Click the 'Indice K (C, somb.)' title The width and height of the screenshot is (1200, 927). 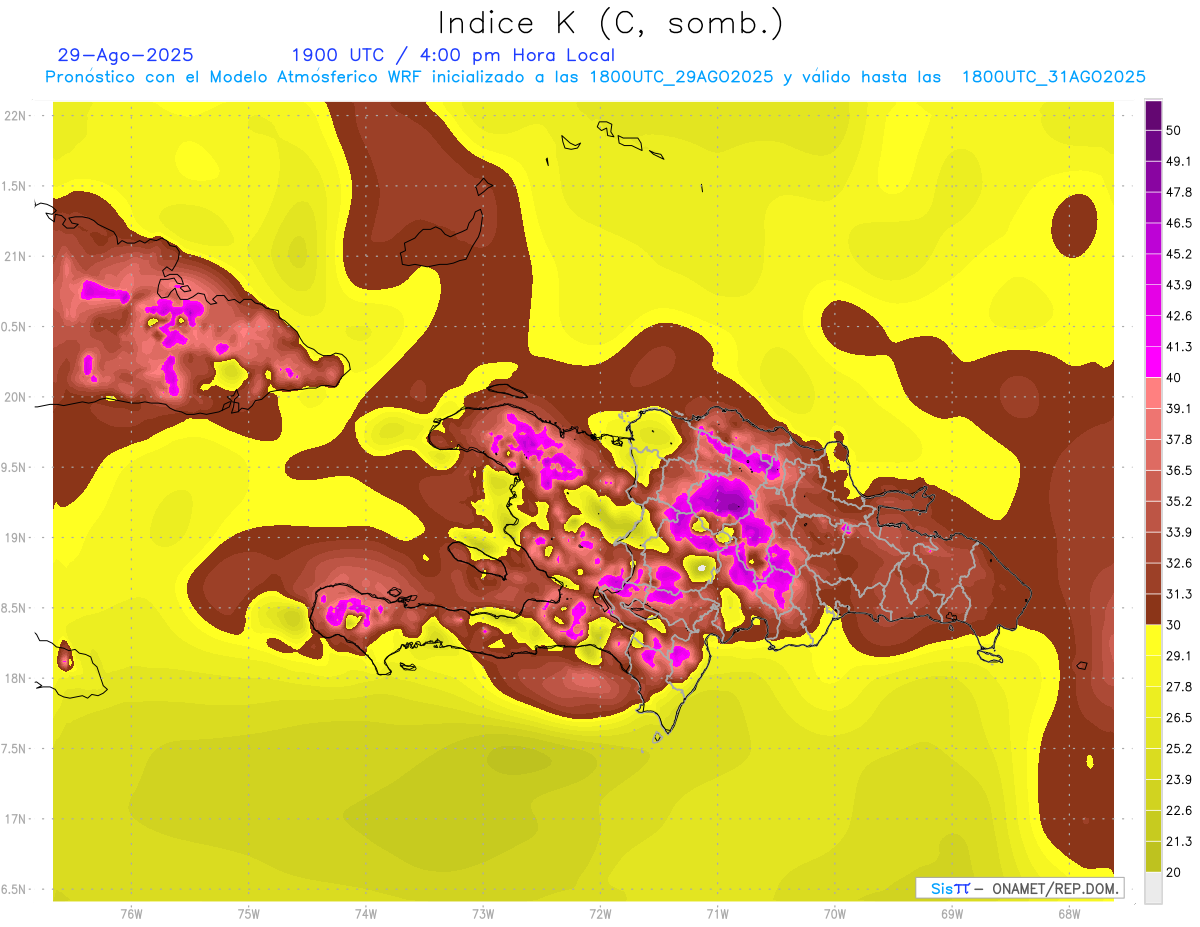(x=610, y=22)
